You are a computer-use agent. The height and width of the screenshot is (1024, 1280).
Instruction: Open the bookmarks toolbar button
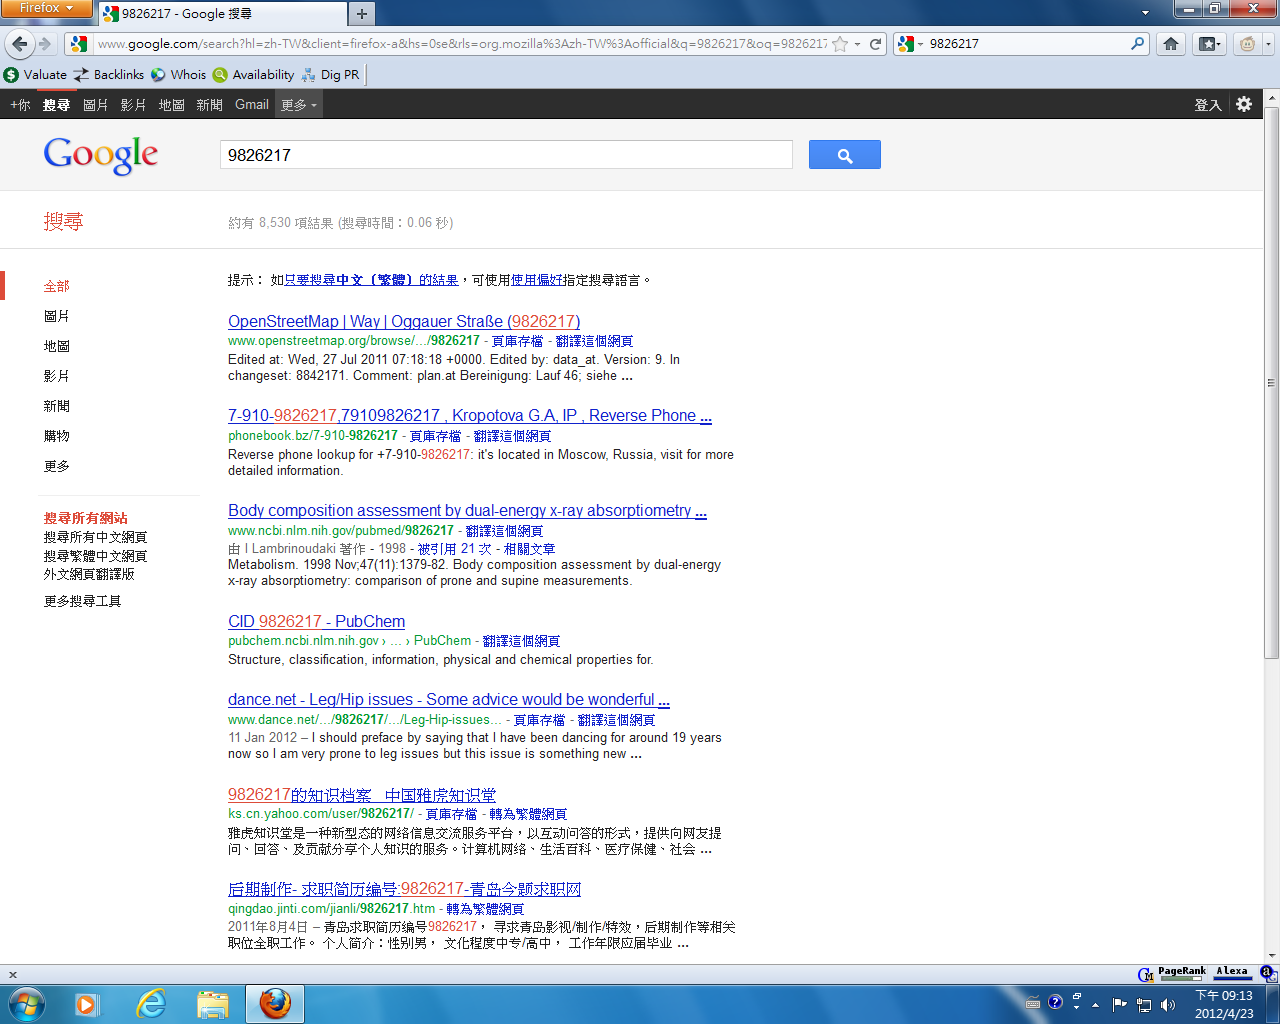[x=1210, y=44]
